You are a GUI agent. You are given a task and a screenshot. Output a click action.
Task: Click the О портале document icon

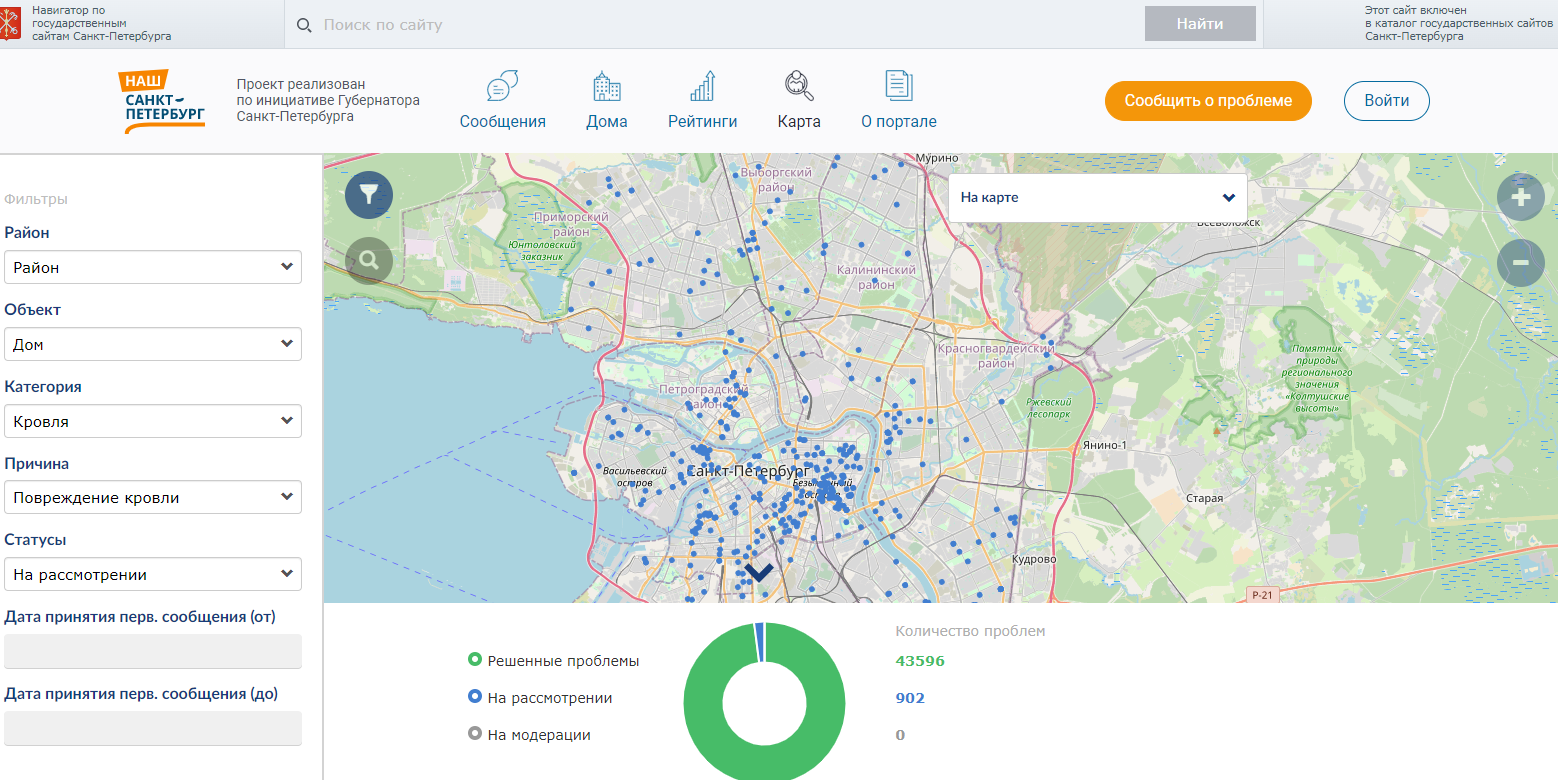tap(899, 86)
